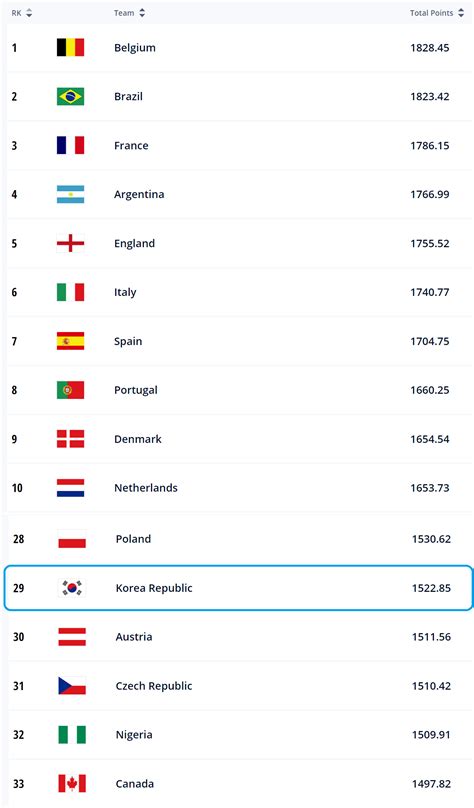Sort the table by RK column arrows

coord(29,13)
